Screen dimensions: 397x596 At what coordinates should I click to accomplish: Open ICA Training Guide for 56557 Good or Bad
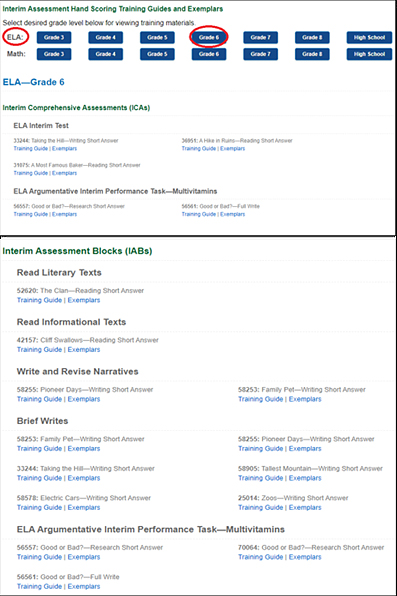pos(31,214)
